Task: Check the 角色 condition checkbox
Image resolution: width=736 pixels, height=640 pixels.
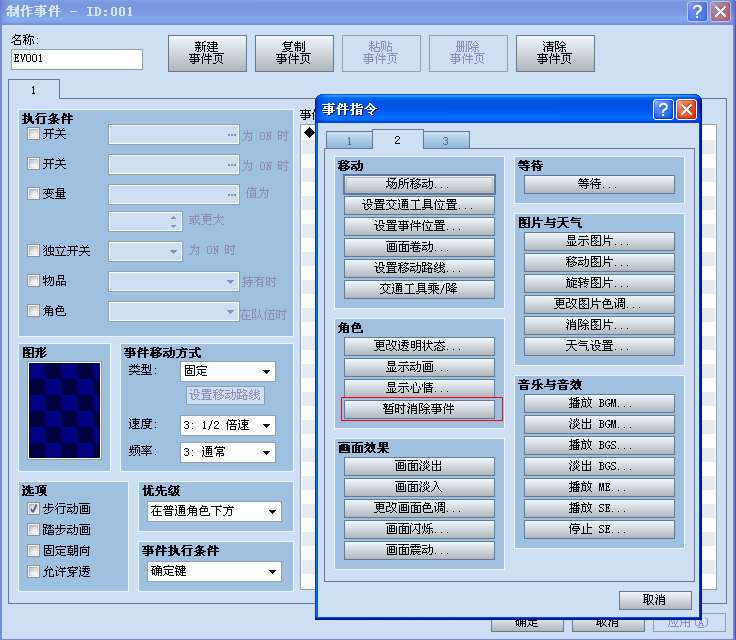Action: point(33,310)
